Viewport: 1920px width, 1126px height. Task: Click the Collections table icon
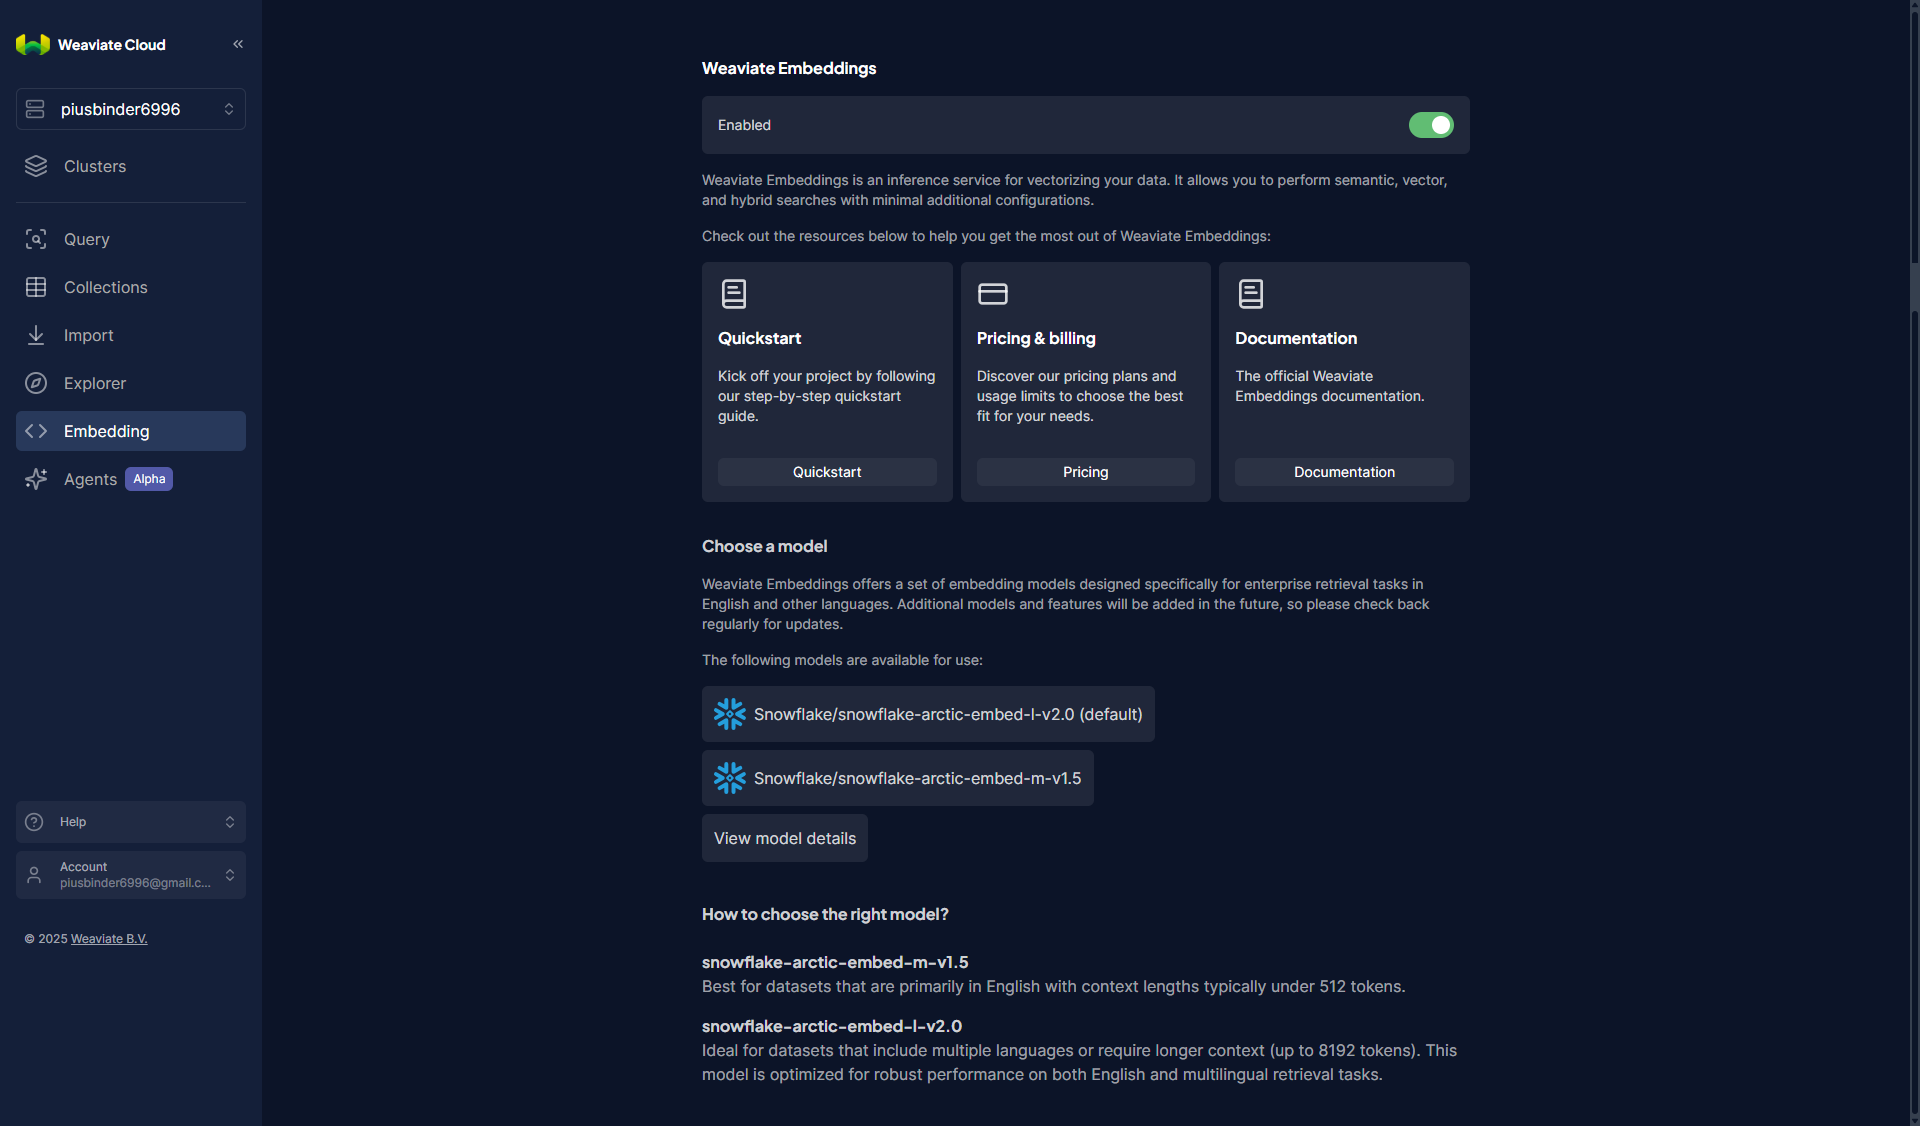click(36, 287)
